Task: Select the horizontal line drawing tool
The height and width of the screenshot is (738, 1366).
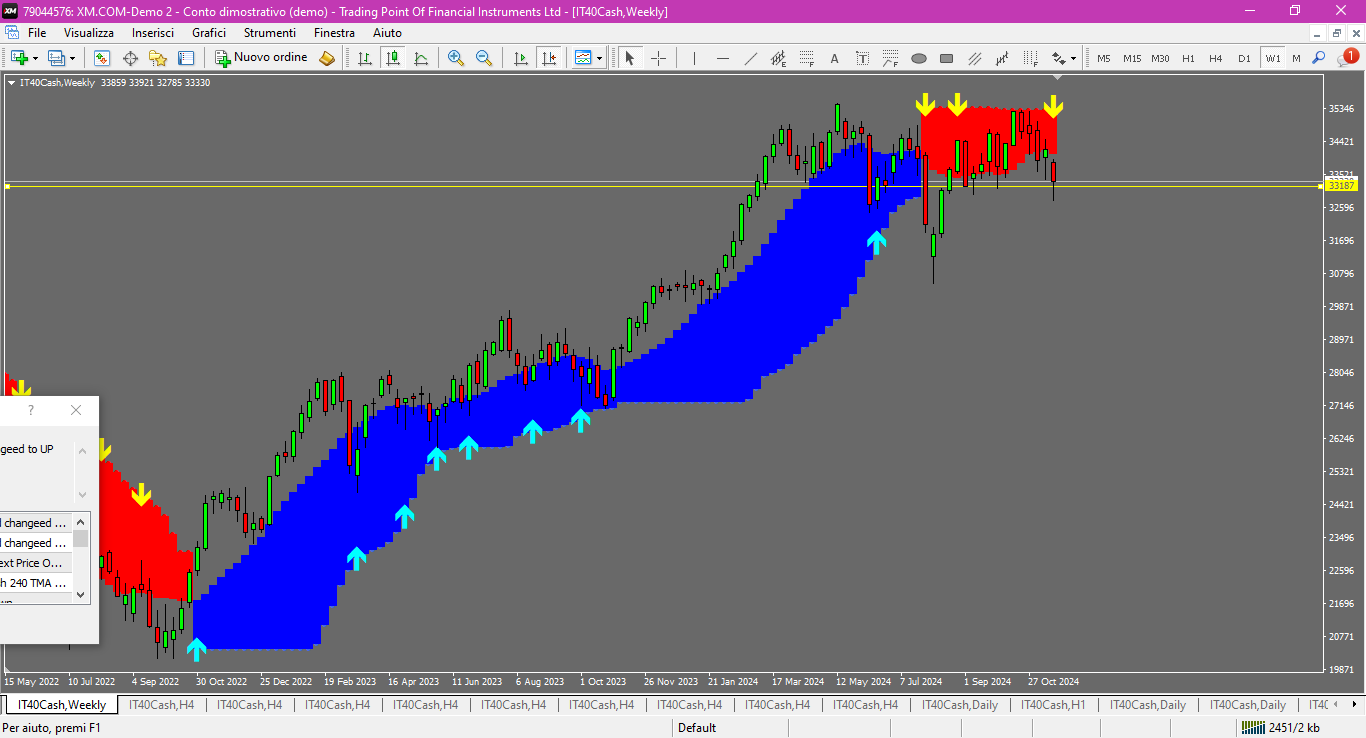Action: tap(722, 58)
